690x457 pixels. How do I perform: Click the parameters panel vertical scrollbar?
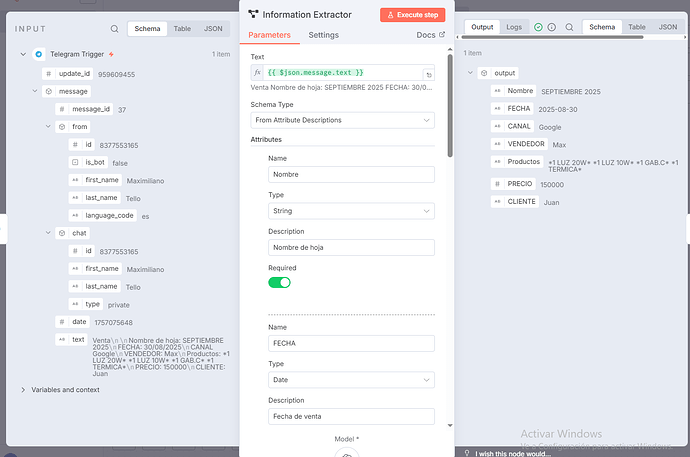click(450, 106)
